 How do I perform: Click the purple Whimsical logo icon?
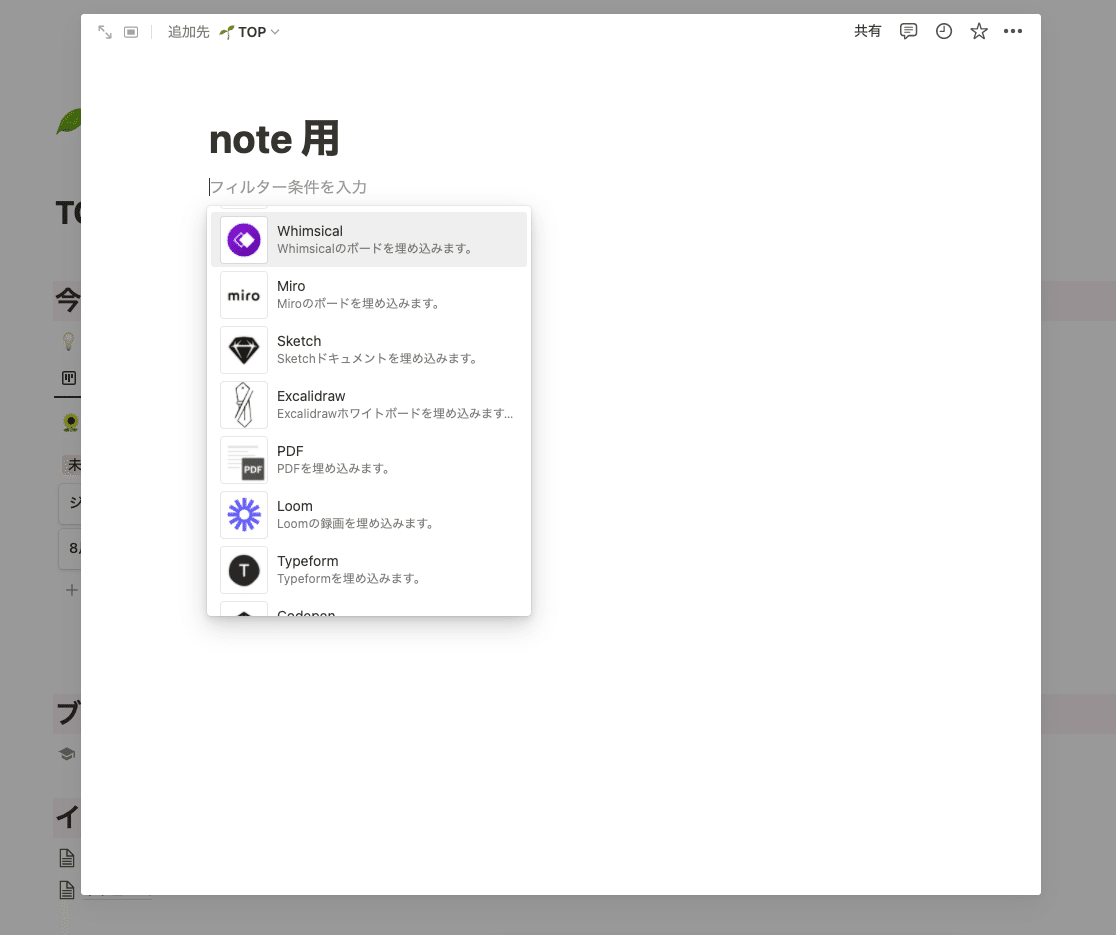[244, 240]
